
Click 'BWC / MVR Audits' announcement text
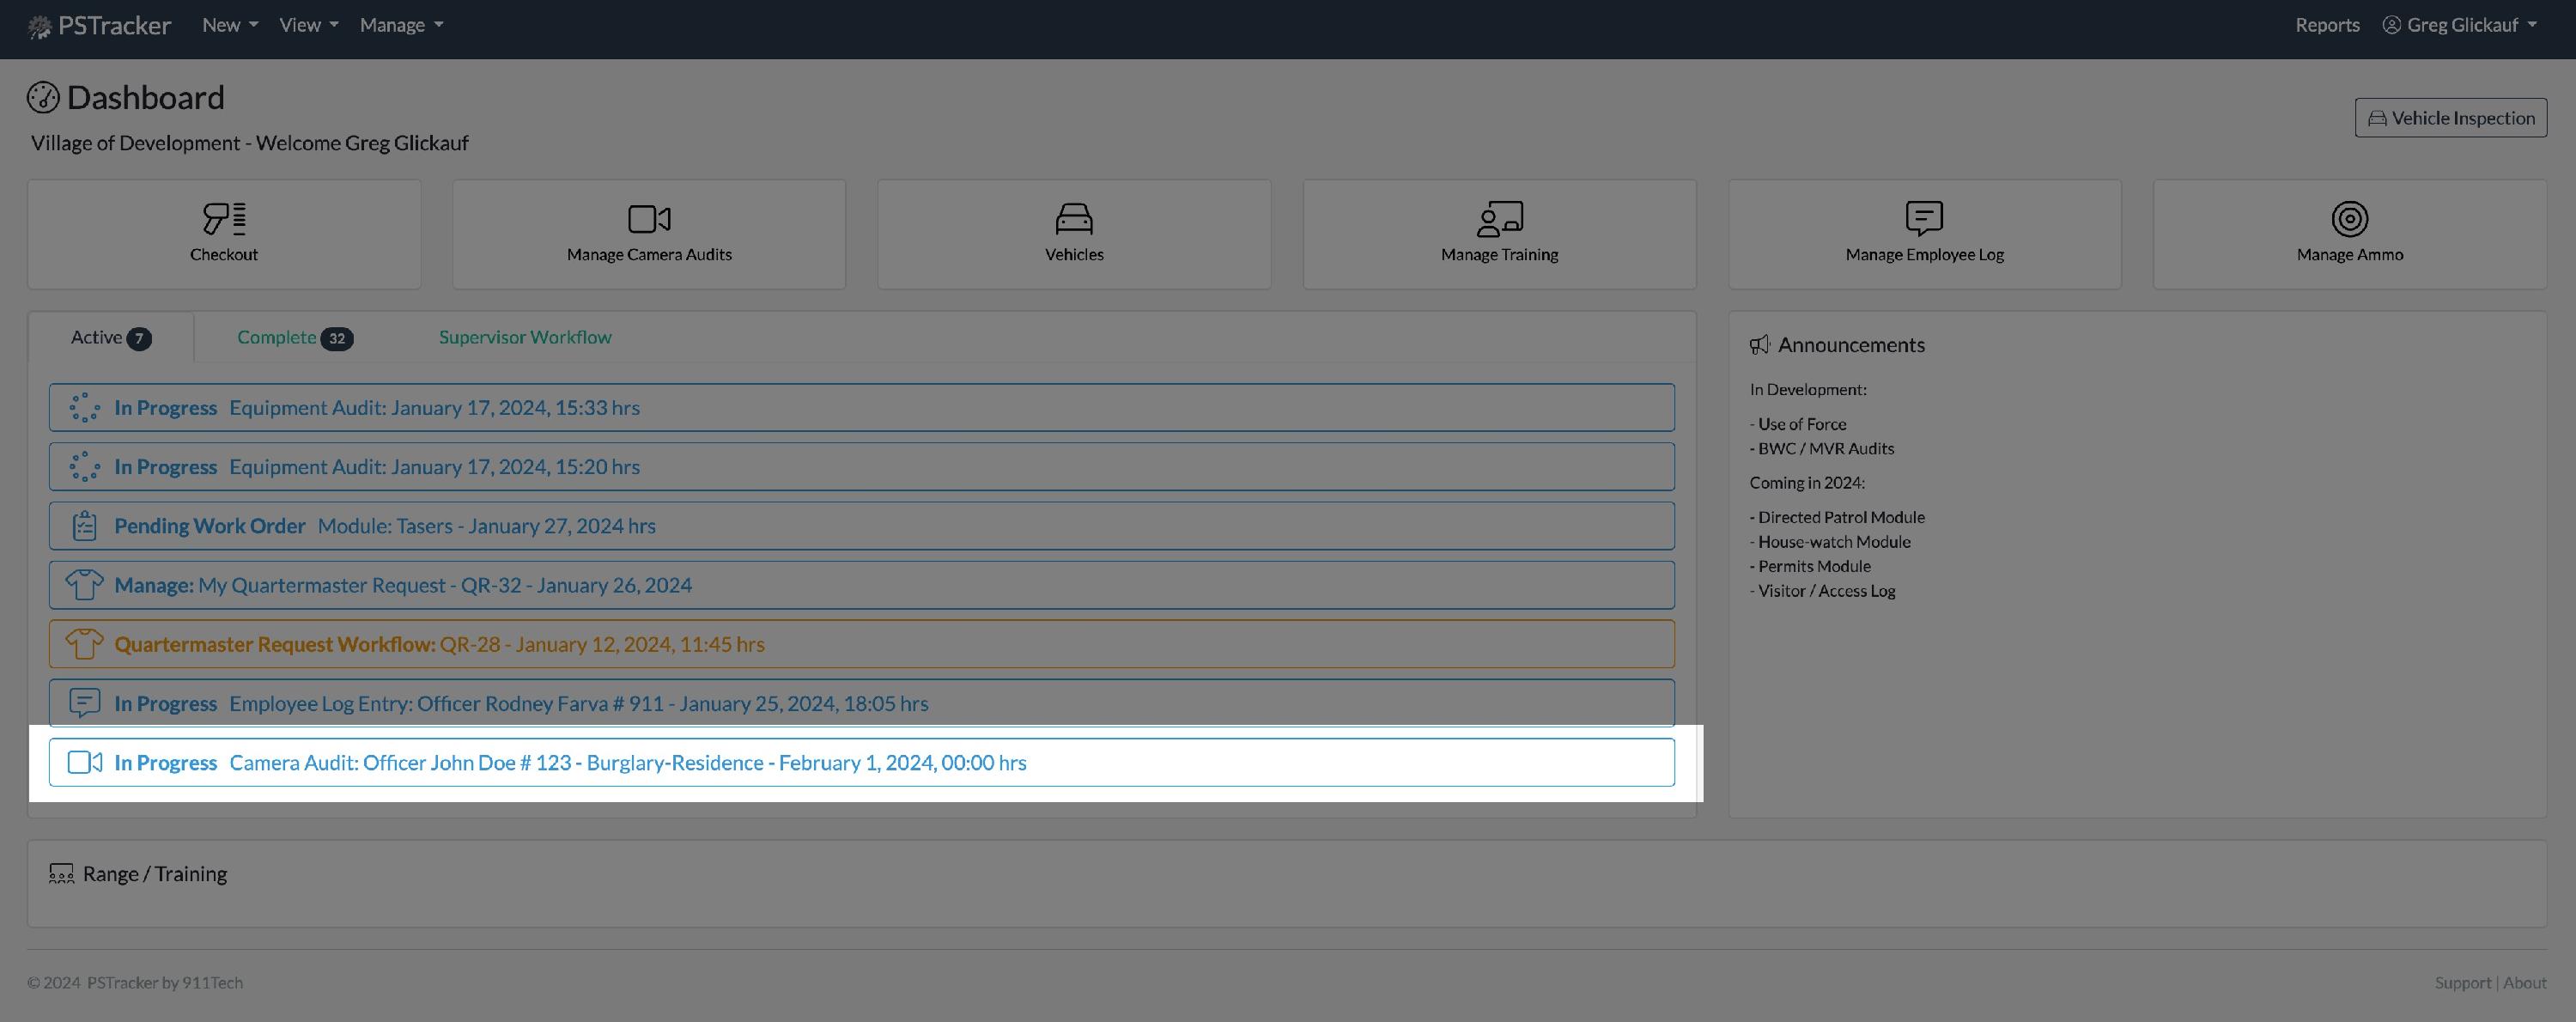click(x=1826, y=448)
